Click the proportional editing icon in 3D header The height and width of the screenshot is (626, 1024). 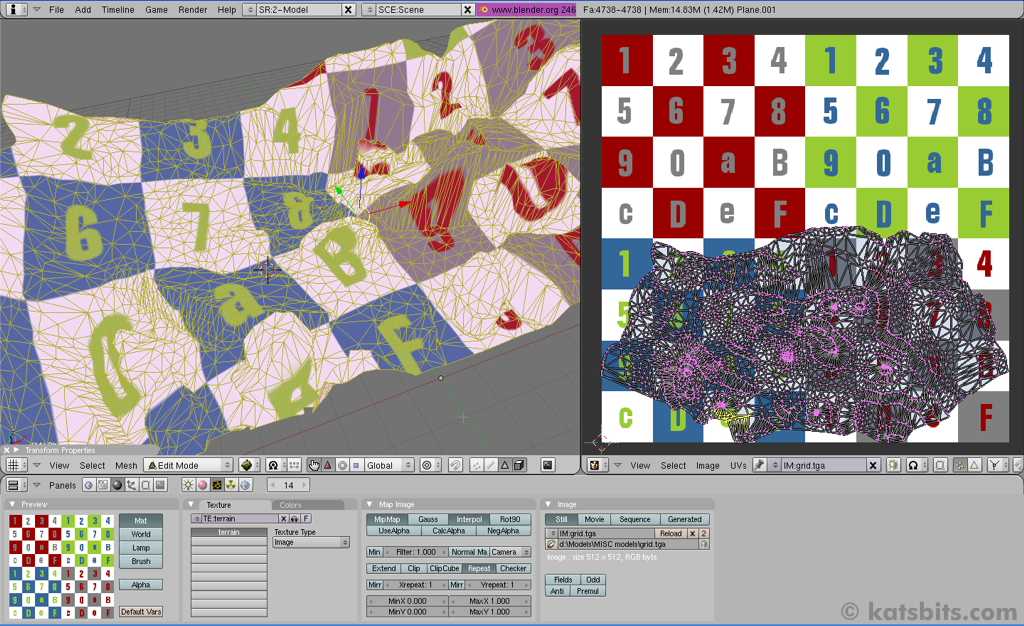(429, 465)
